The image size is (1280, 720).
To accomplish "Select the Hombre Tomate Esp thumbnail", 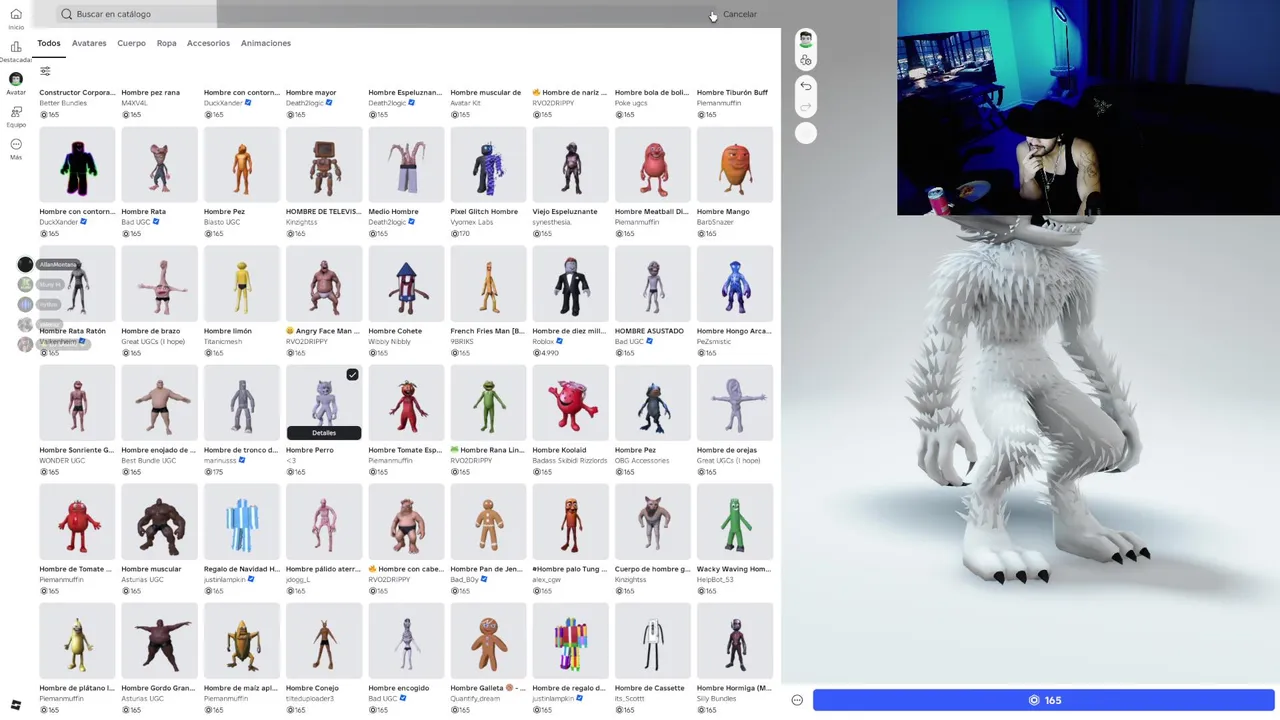I will [x=406, y=402].
